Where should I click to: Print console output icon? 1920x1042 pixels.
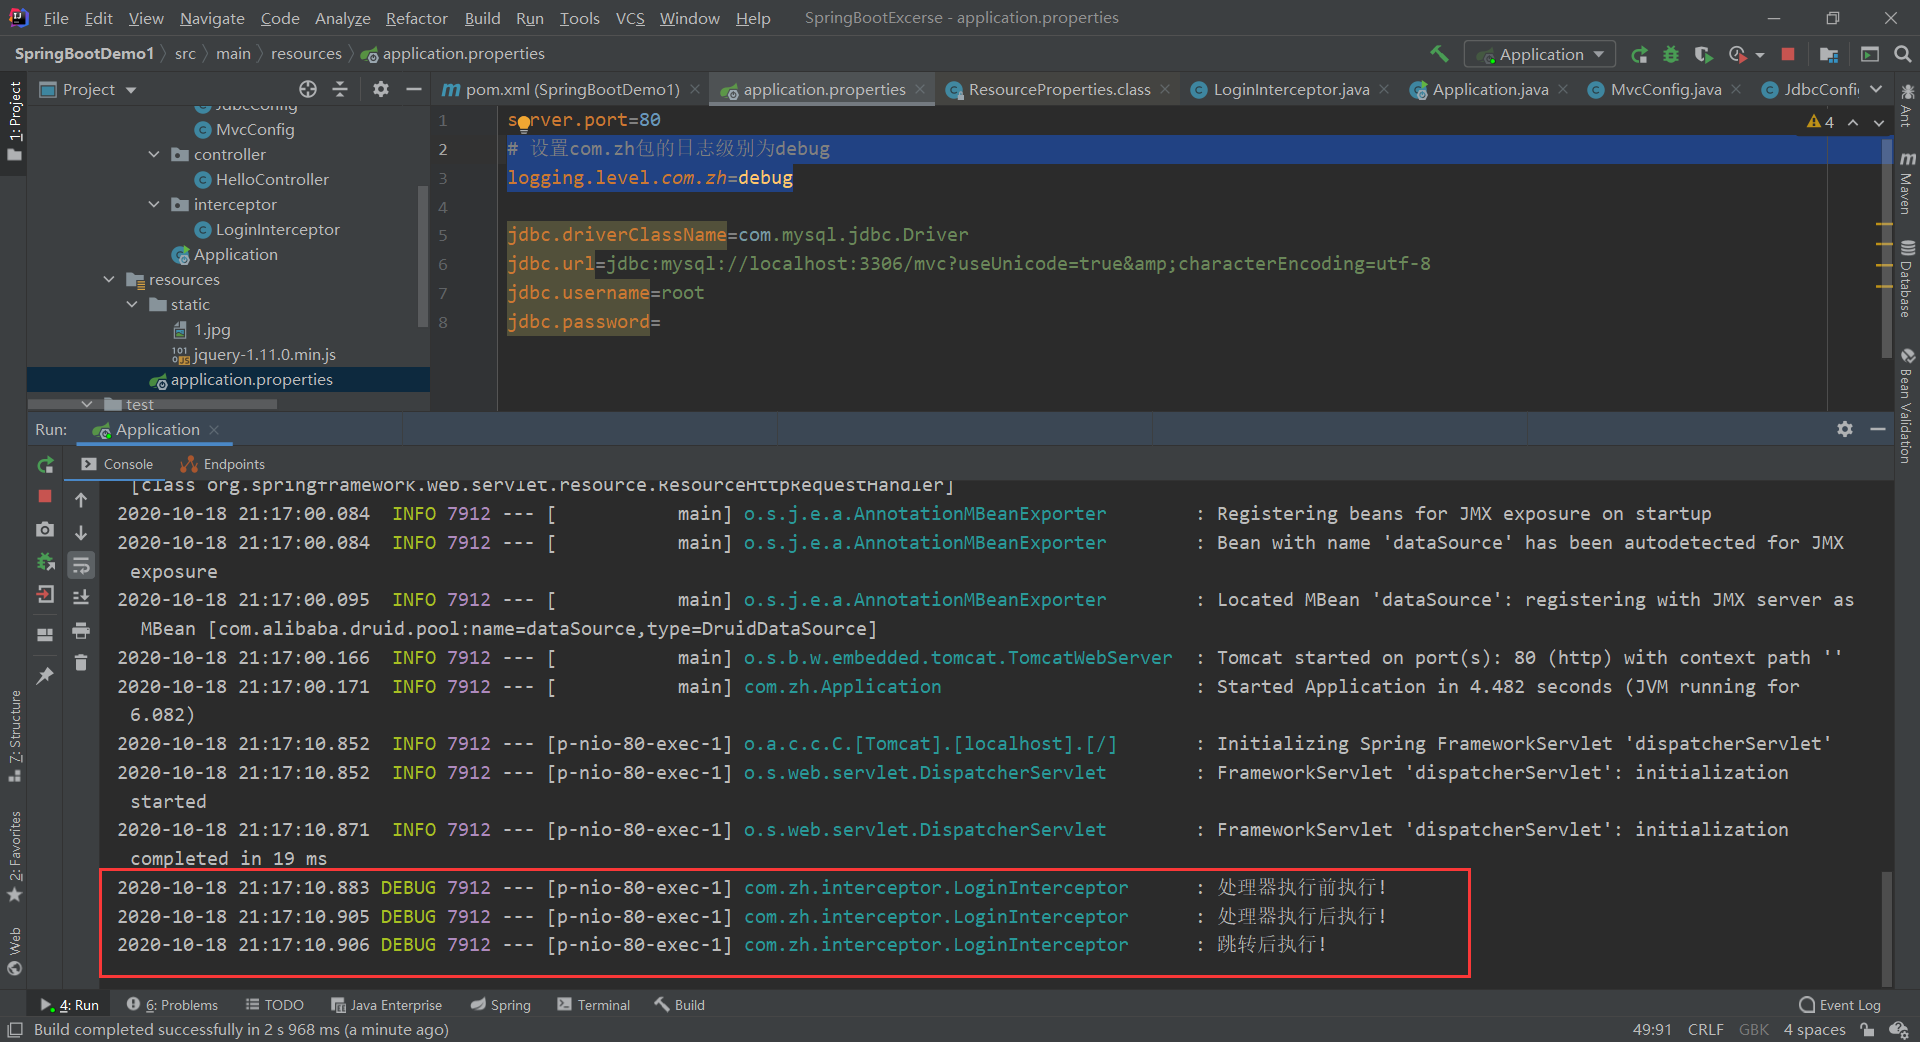click(x=81, y=630)
